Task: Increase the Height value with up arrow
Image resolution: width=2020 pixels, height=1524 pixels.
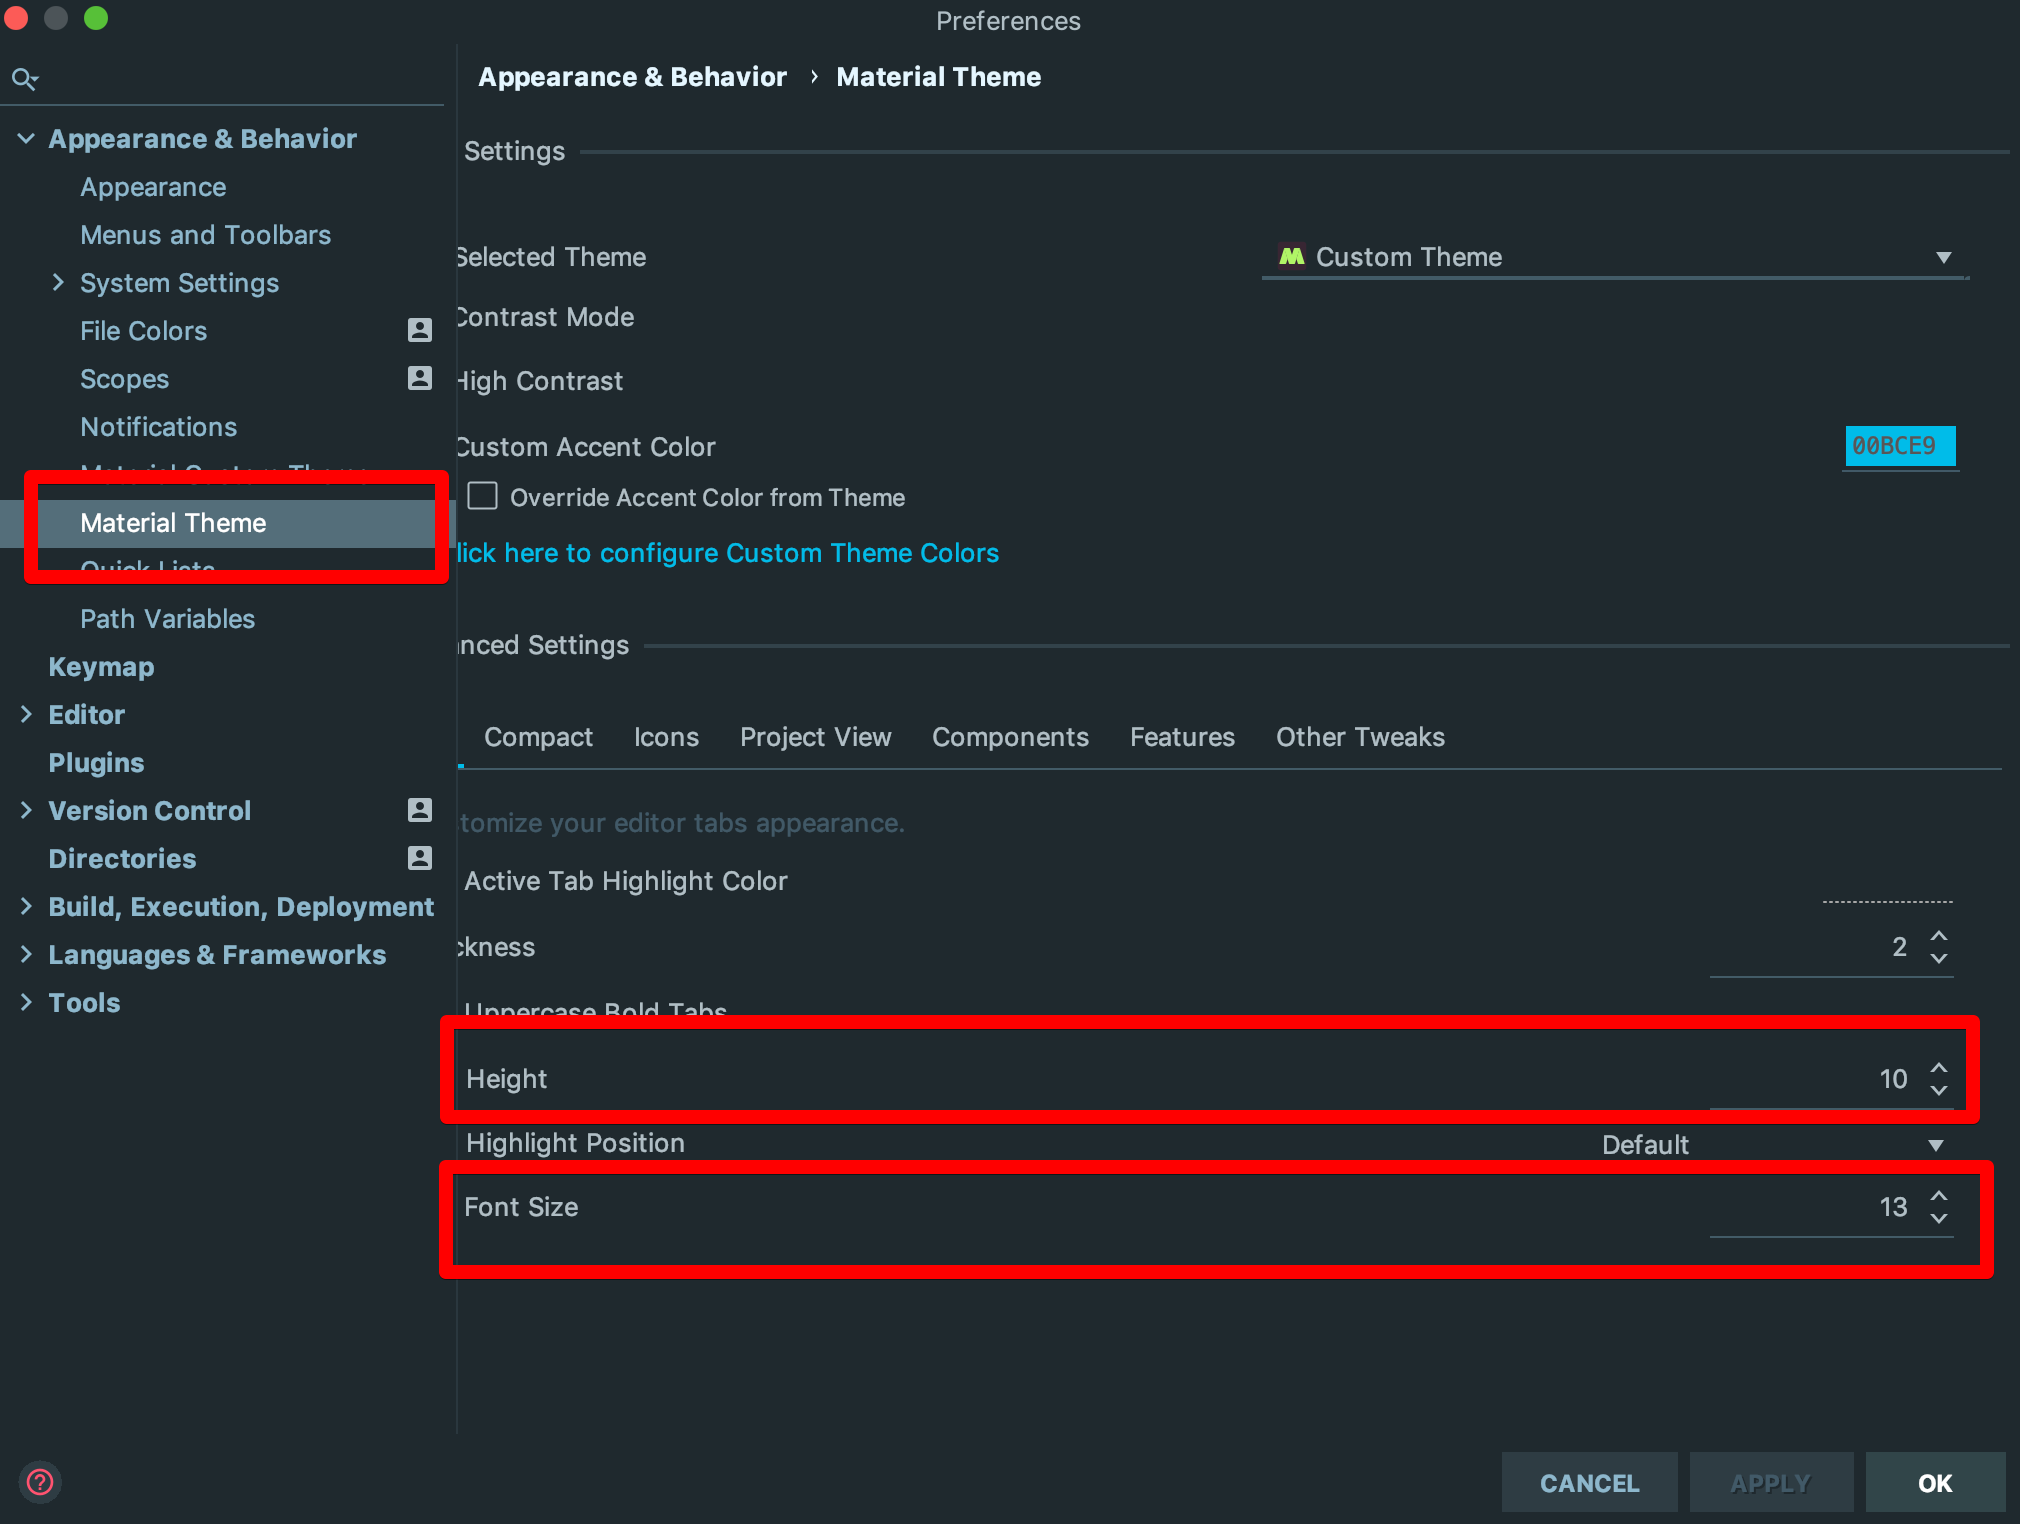Action: pos(1939,1067)
